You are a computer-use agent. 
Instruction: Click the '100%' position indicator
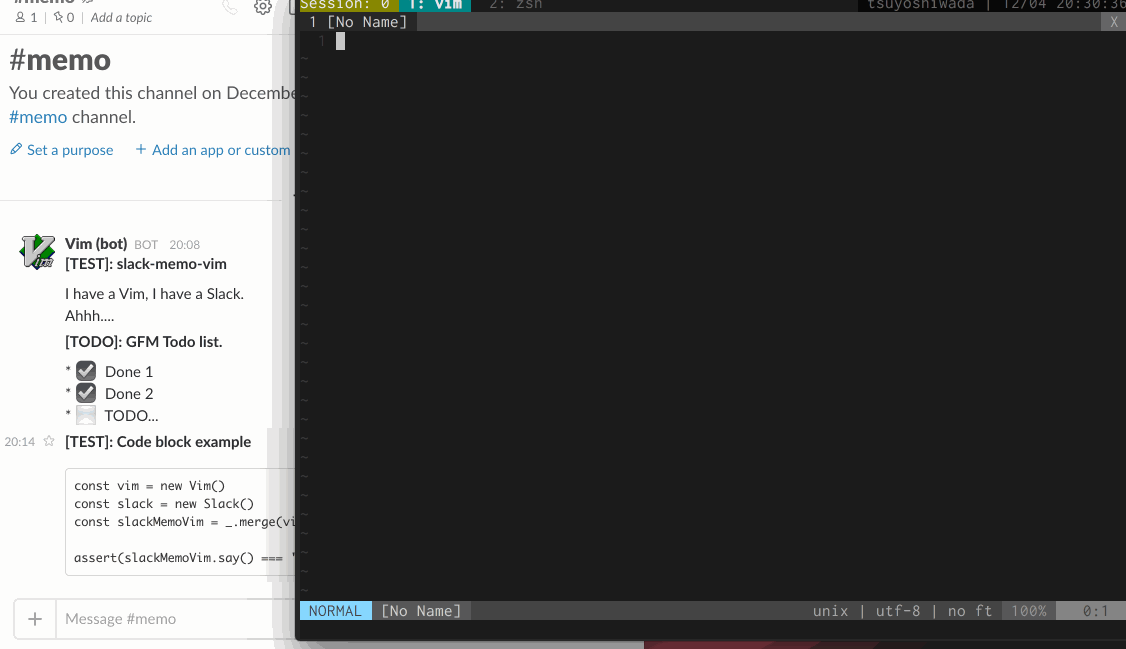pyautogui.click(x=1029, y=611)
